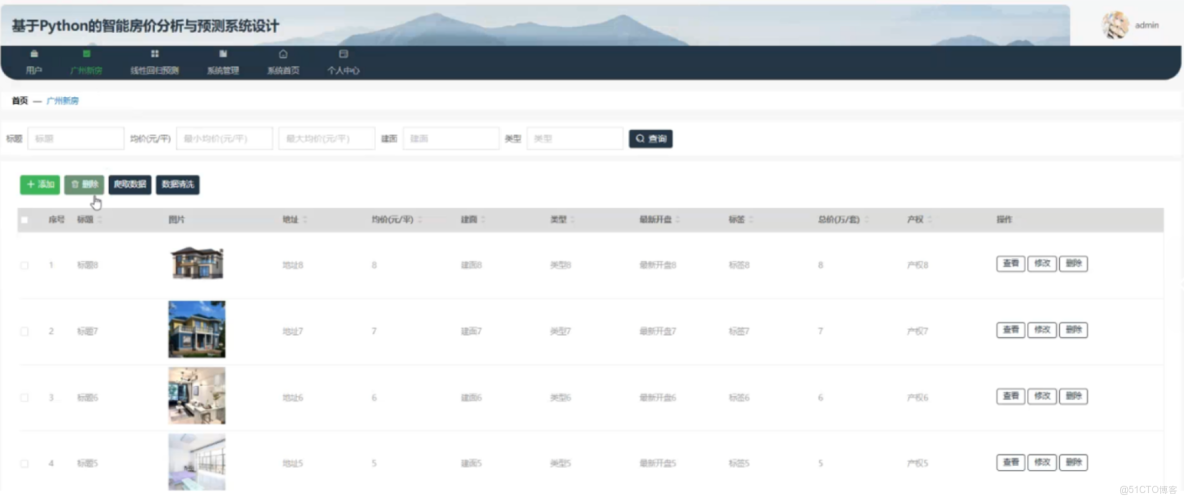This screenshot has width=1184, height=501.
Task: Open the blue villa thumbnail in row 标题7
Action: click(x=196, y=329)
